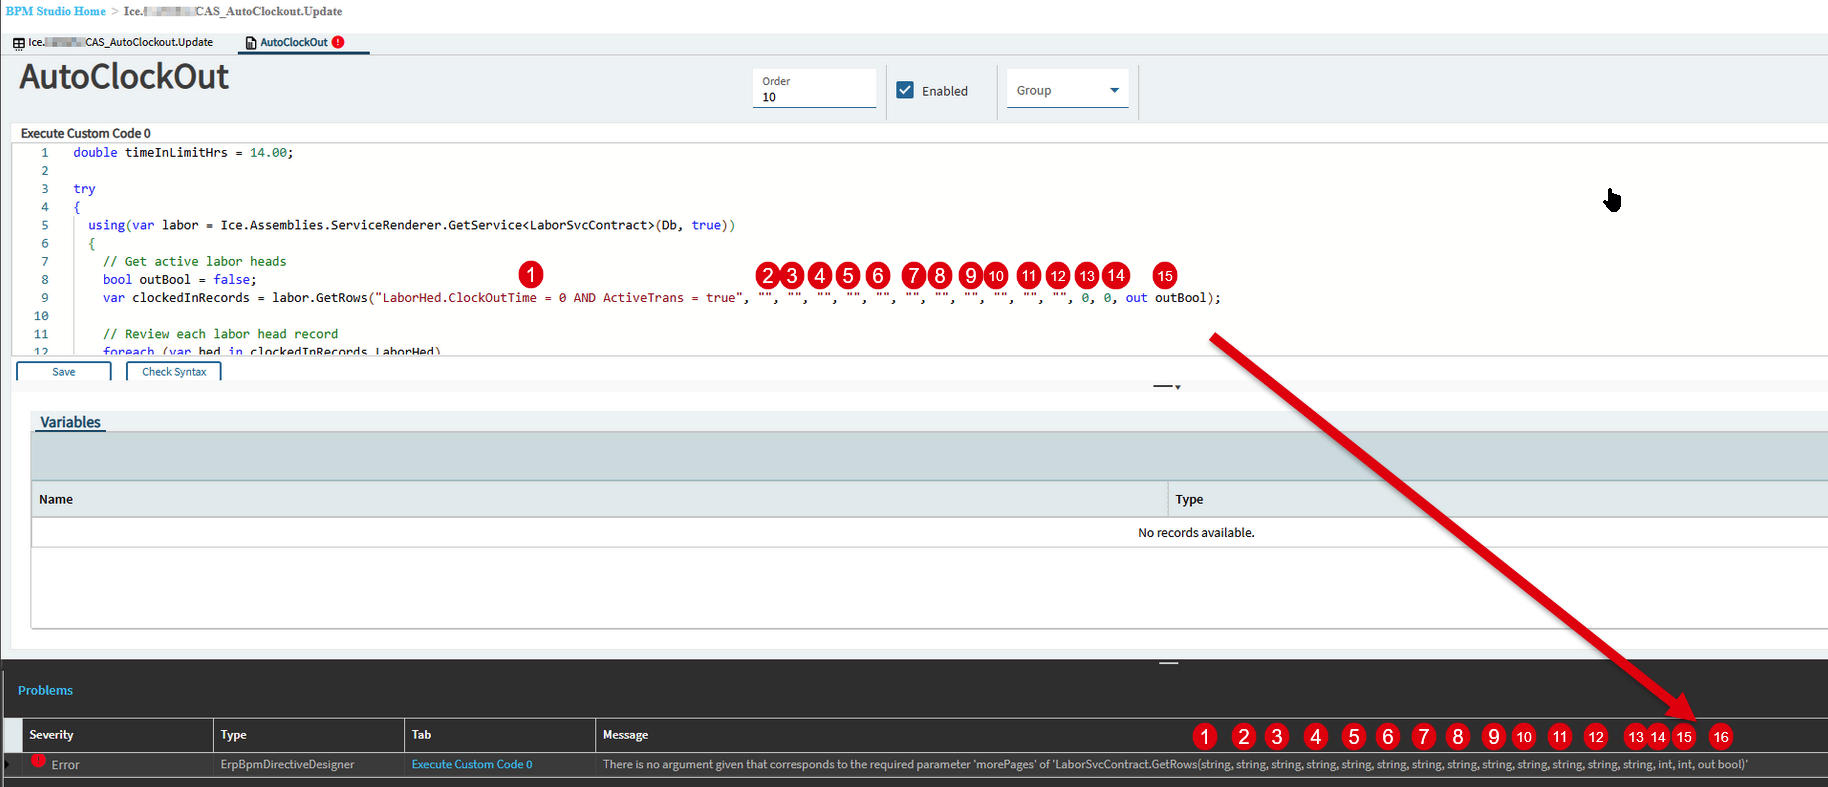Click the Save button
Image resolution: width=1828 pixels, height=787 pixels.
64,372
